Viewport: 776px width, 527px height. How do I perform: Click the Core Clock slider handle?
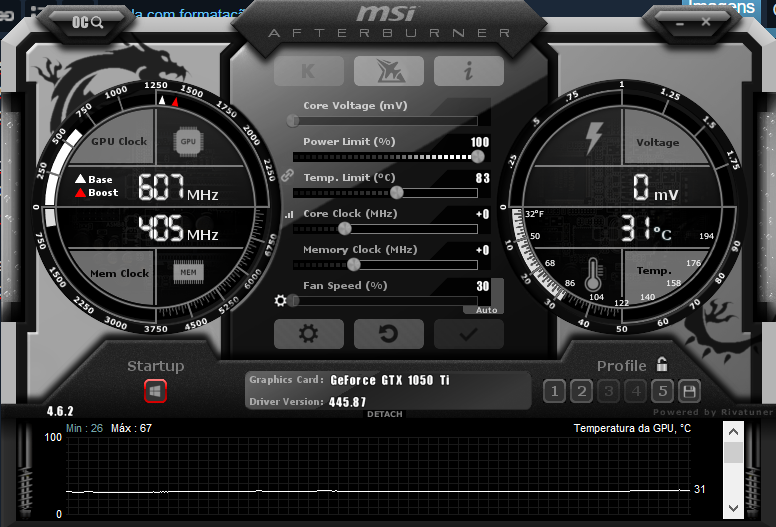(x=344, y=229)
